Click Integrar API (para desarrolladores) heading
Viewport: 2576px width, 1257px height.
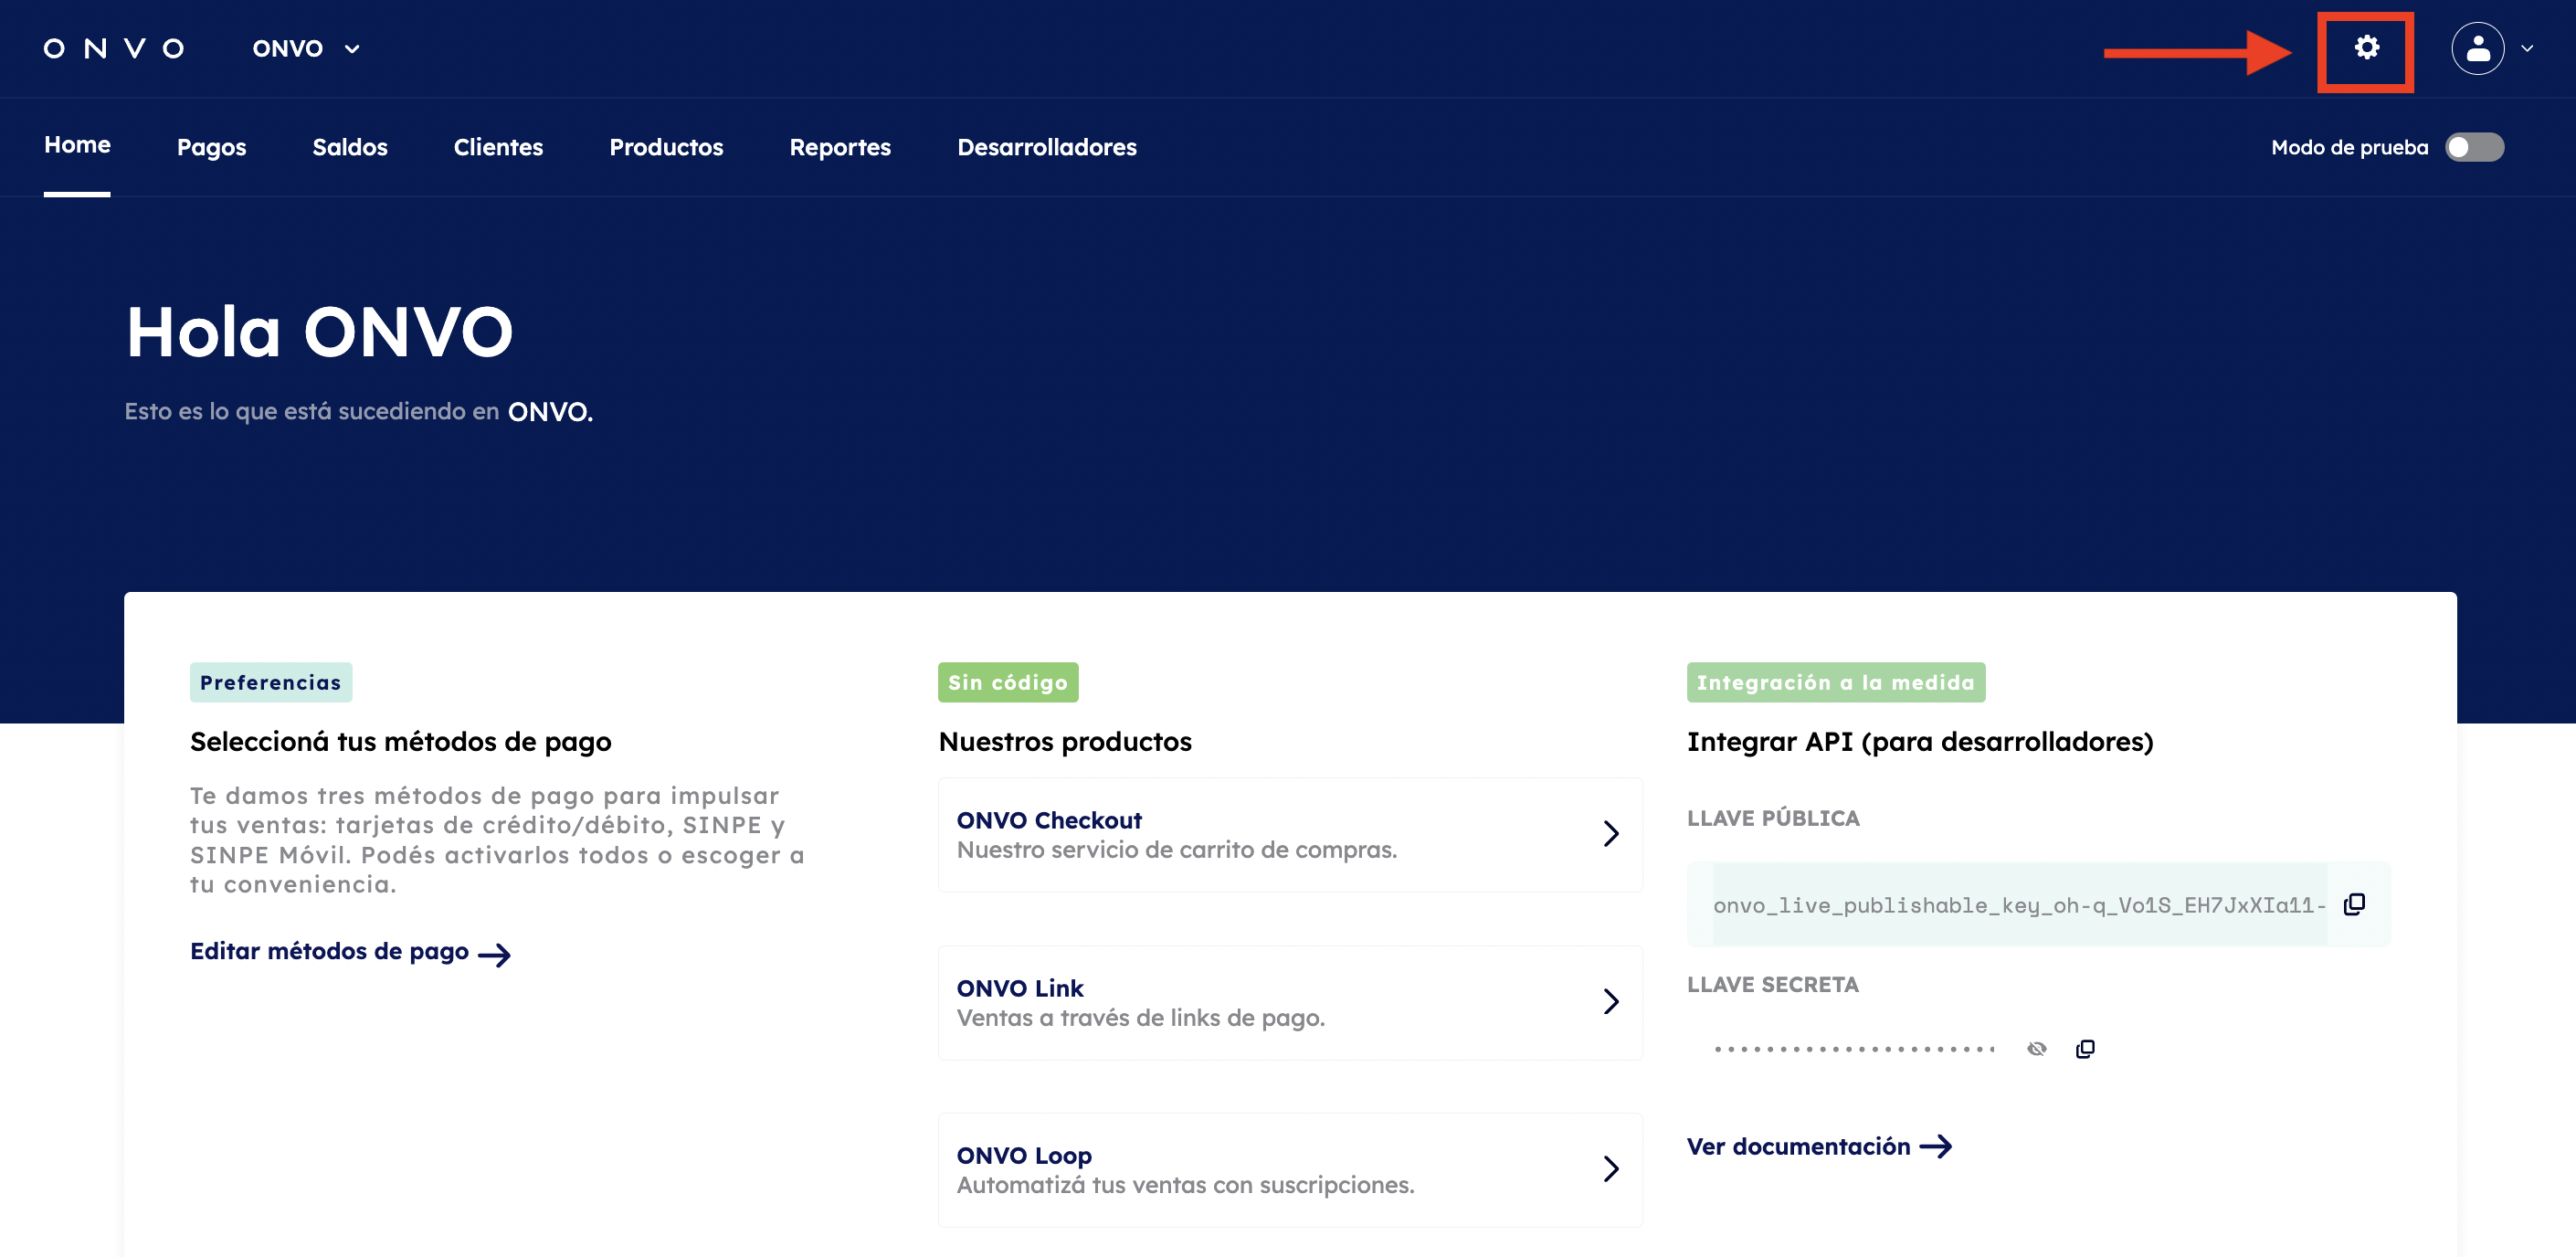pos(1919,741)
